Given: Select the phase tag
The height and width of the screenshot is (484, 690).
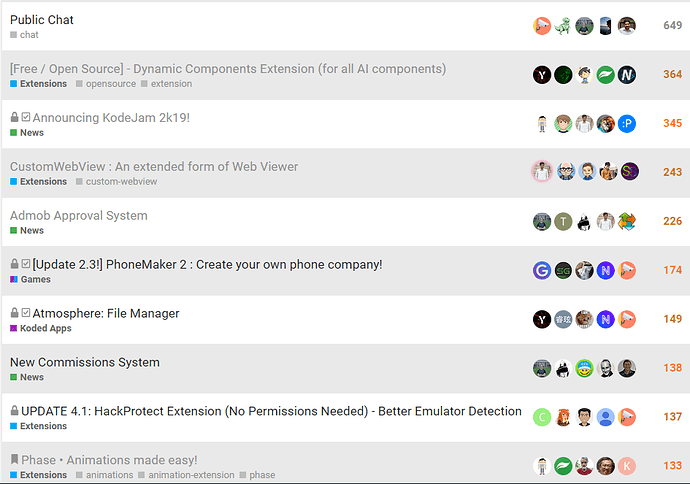Looking at the screenshot, I should [258, 475].
